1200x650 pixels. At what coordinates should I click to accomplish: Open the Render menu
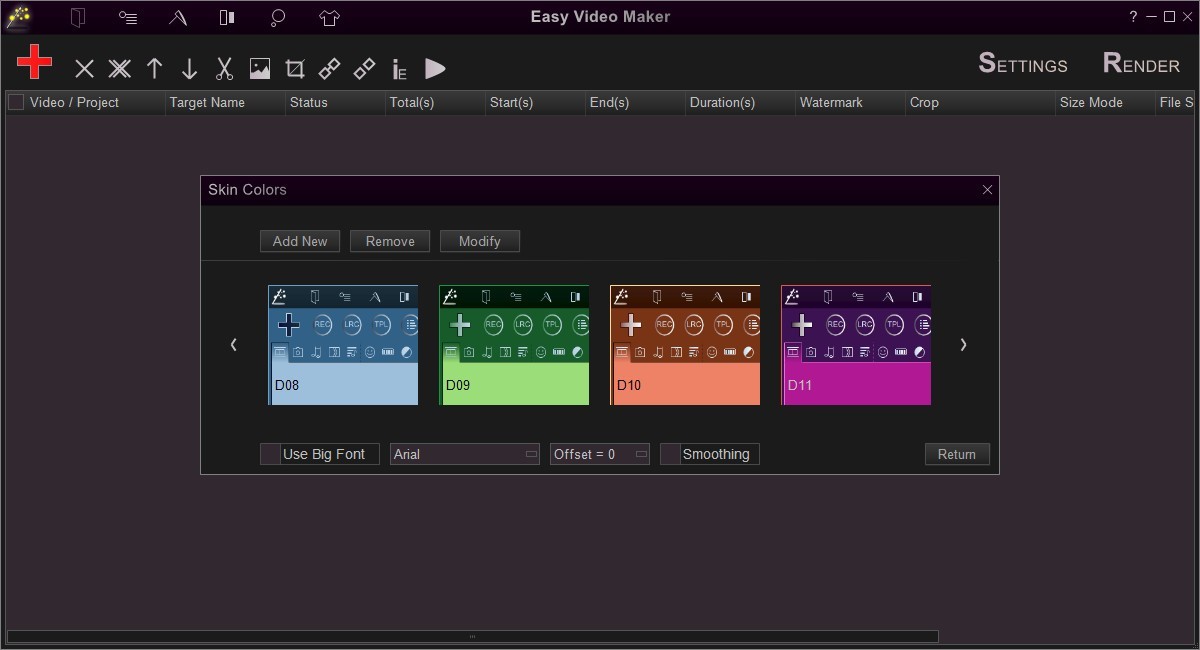click(x=1139, y=64)
